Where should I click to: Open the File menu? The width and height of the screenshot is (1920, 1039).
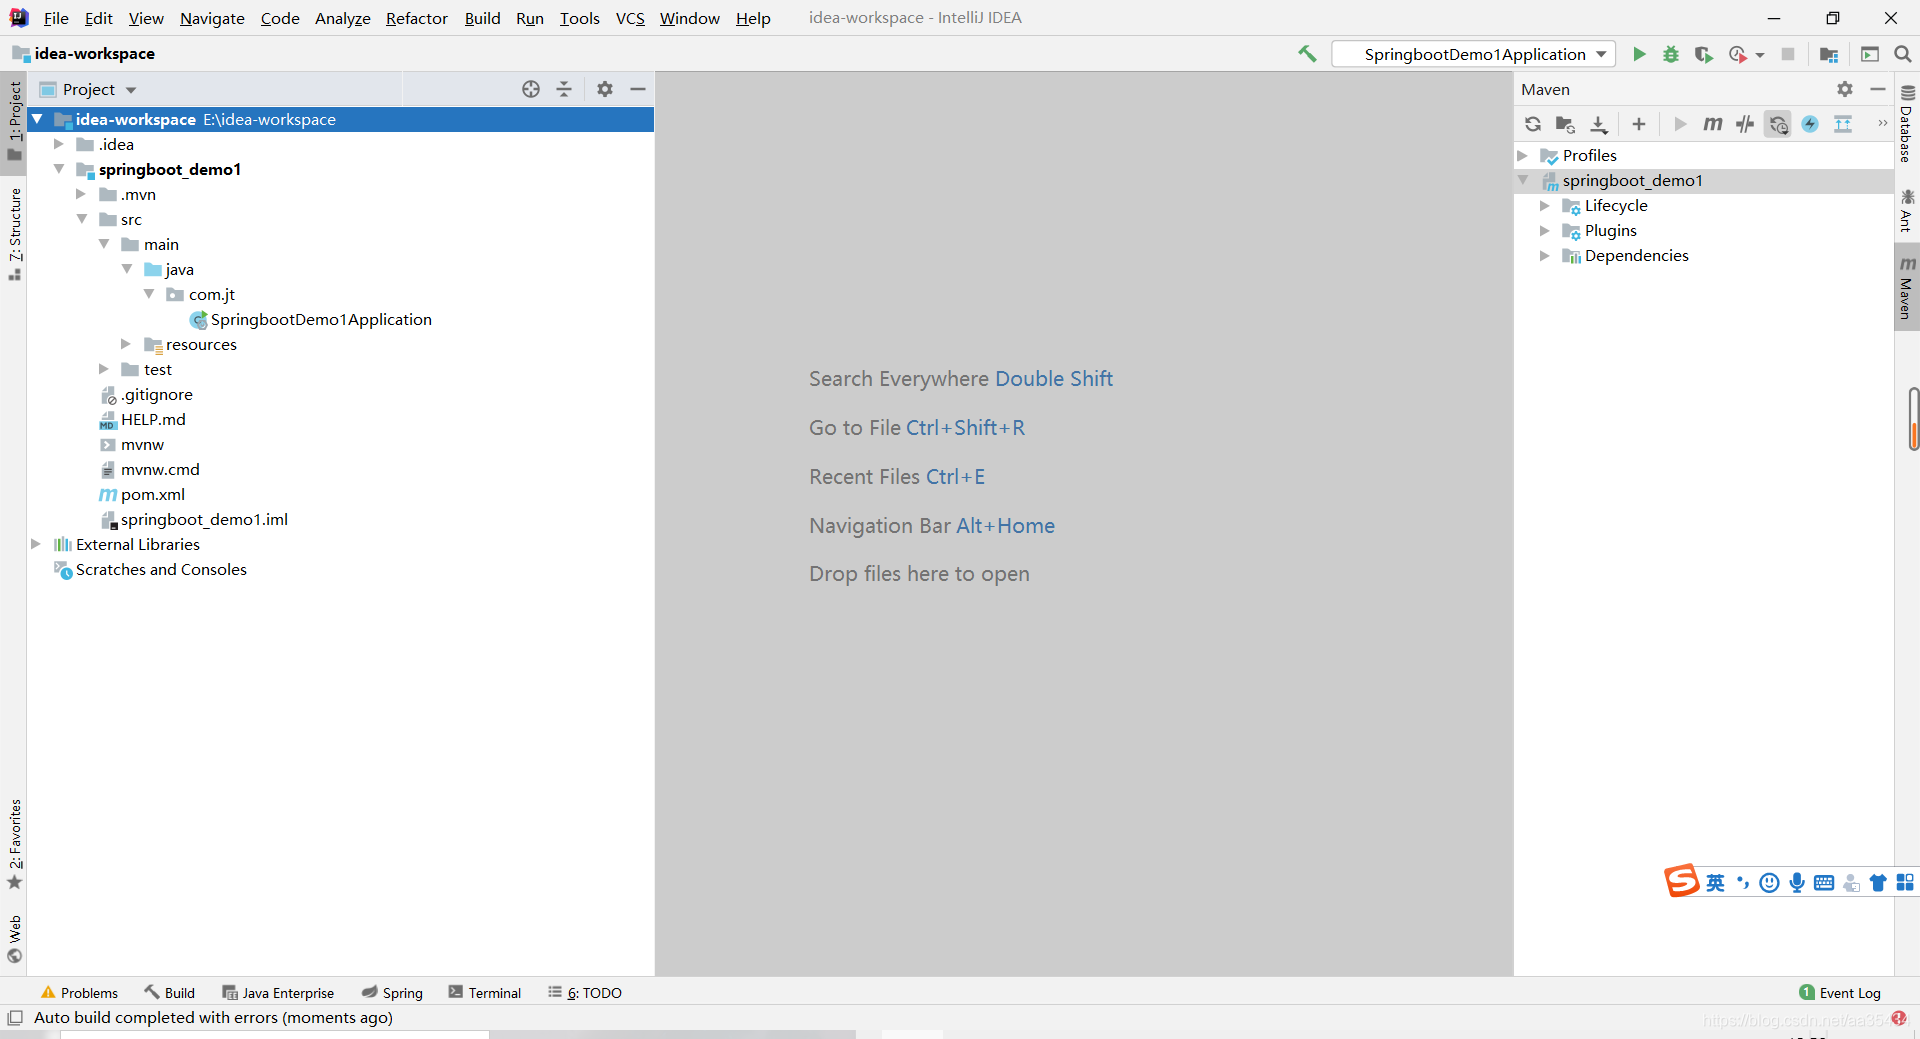56,18
